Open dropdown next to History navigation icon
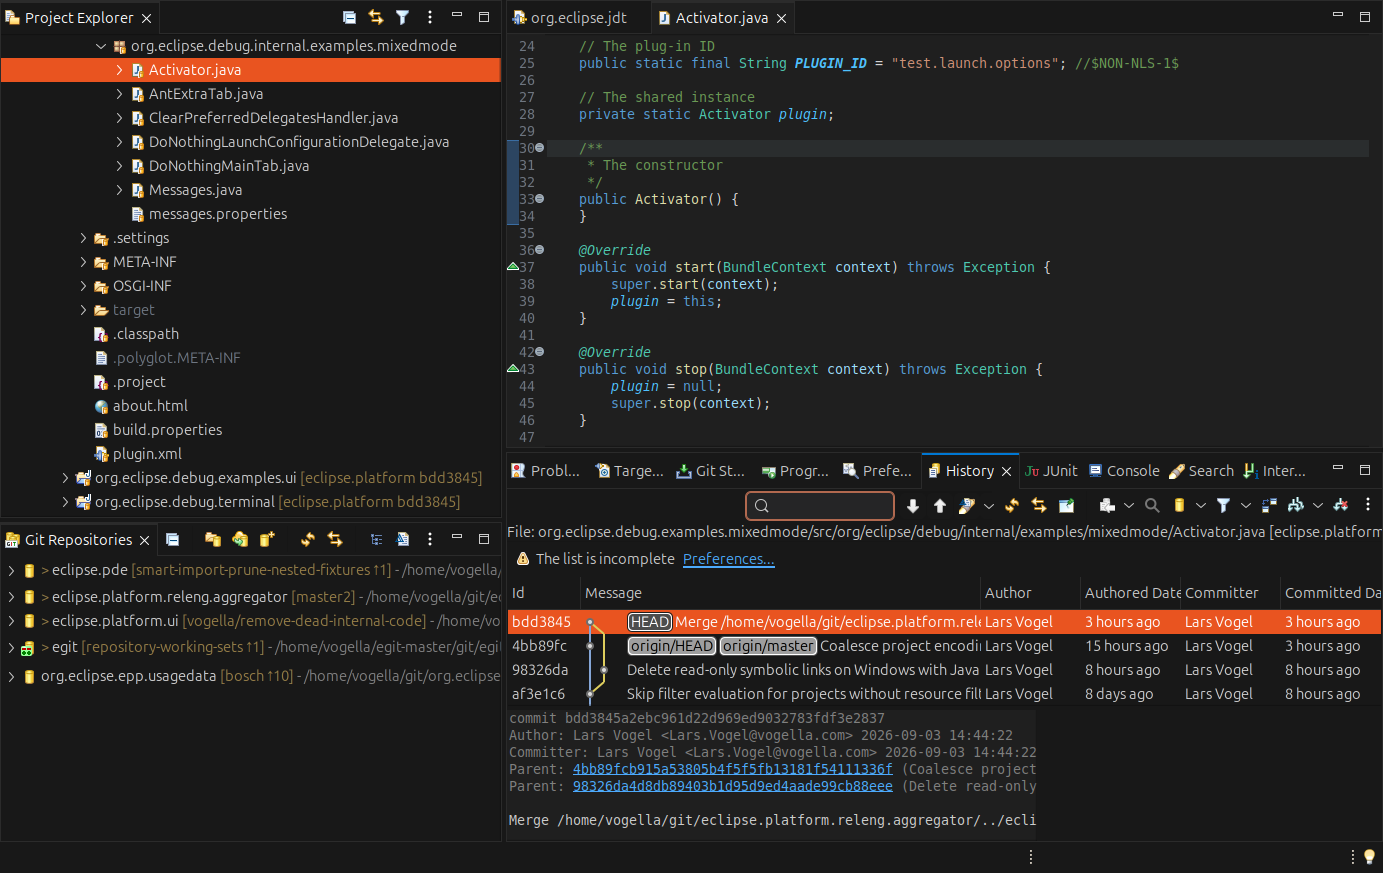Image resolution: width=1383 pixels, height=873 pixels. point(989,506)
